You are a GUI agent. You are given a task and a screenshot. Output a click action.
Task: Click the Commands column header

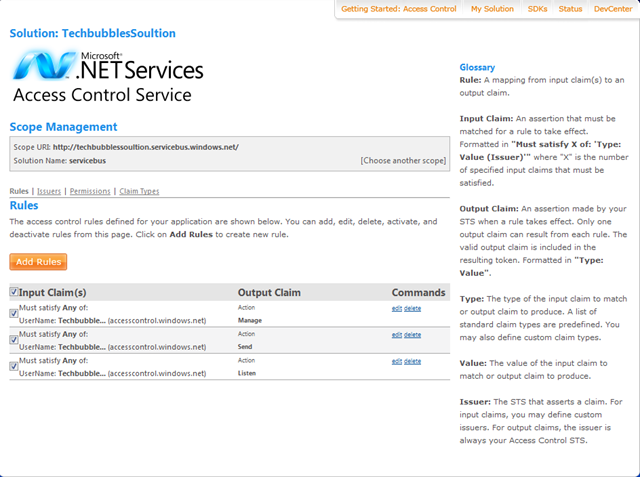coord(418,293)
